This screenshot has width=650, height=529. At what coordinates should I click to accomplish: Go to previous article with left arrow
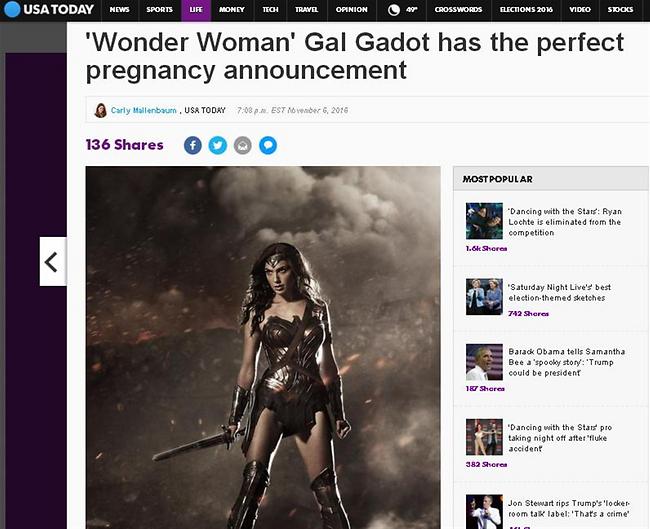coord(53,262)
